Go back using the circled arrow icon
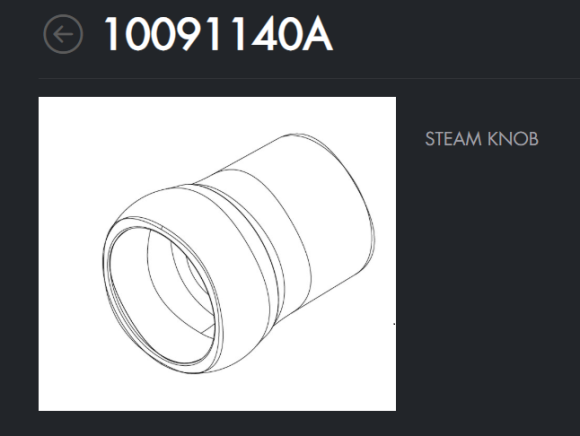The image size is (580, 436). pyautogui.click(x=63, y=34)
